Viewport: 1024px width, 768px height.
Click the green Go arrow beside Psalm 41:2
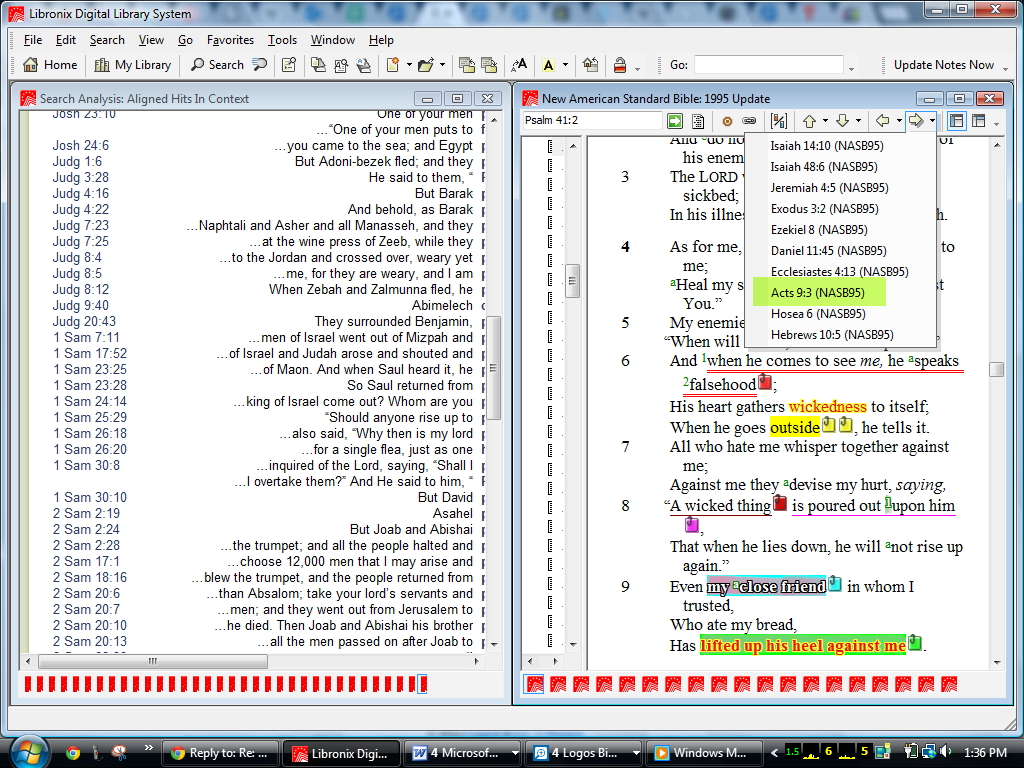[675, 121]
